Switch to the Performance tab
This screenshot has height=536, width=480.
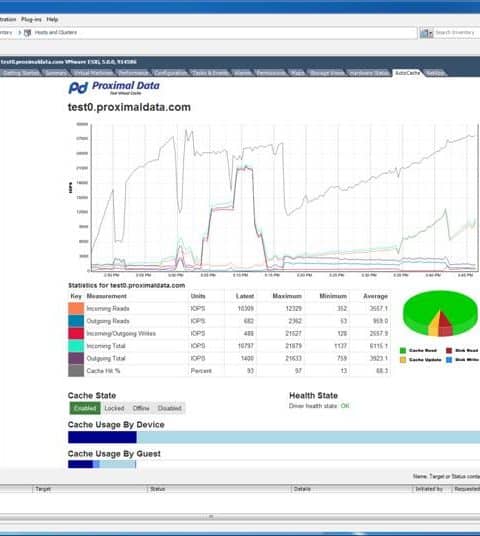pyautogui.click(x=133, y=73)
